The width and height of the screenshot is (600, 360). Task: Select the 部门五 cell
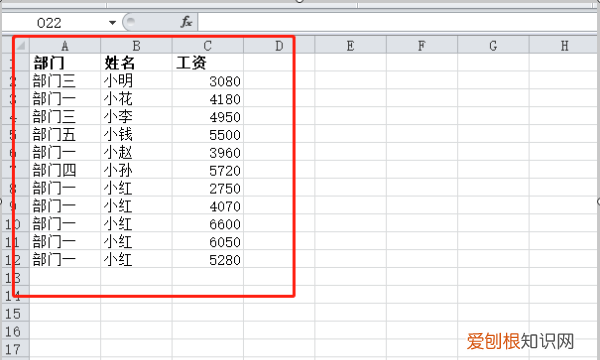pos(65,134)
